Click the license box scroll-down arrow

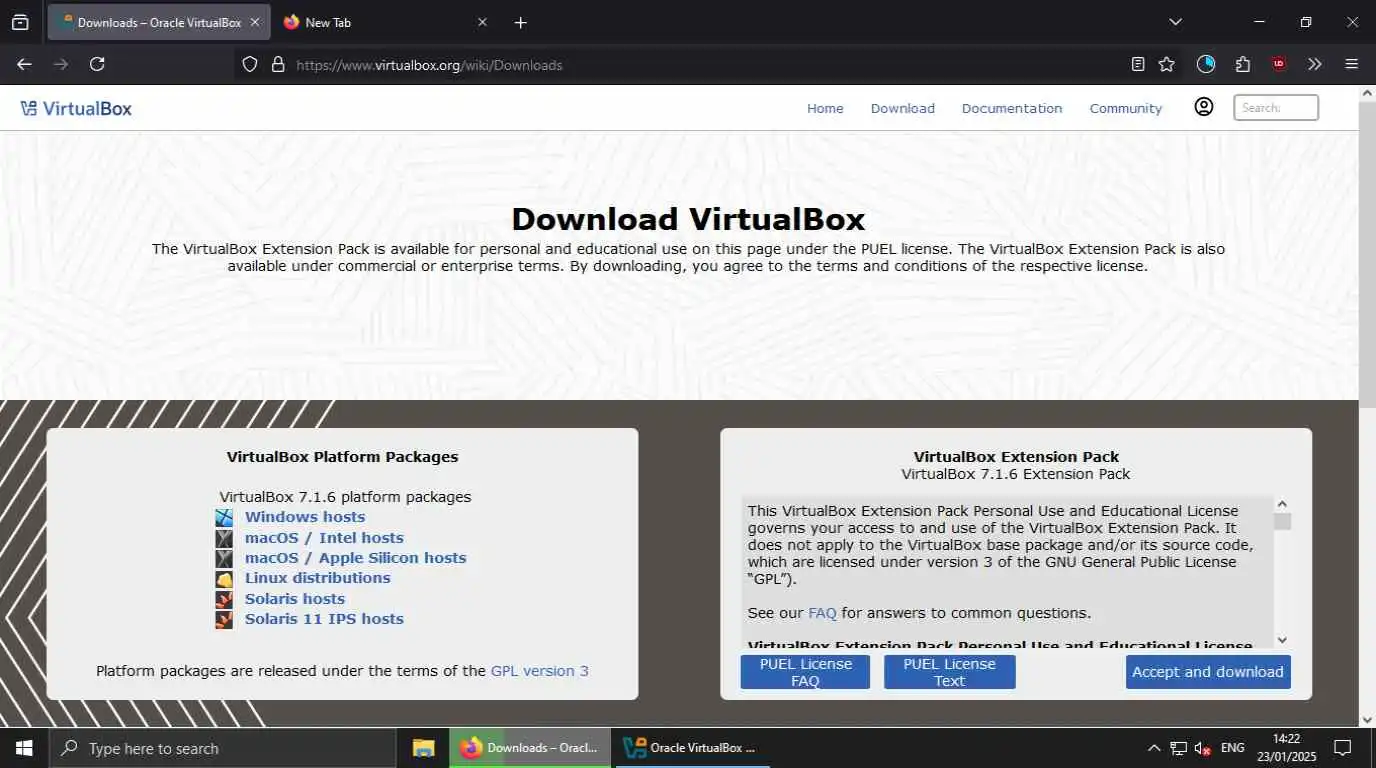point(1282,639)
